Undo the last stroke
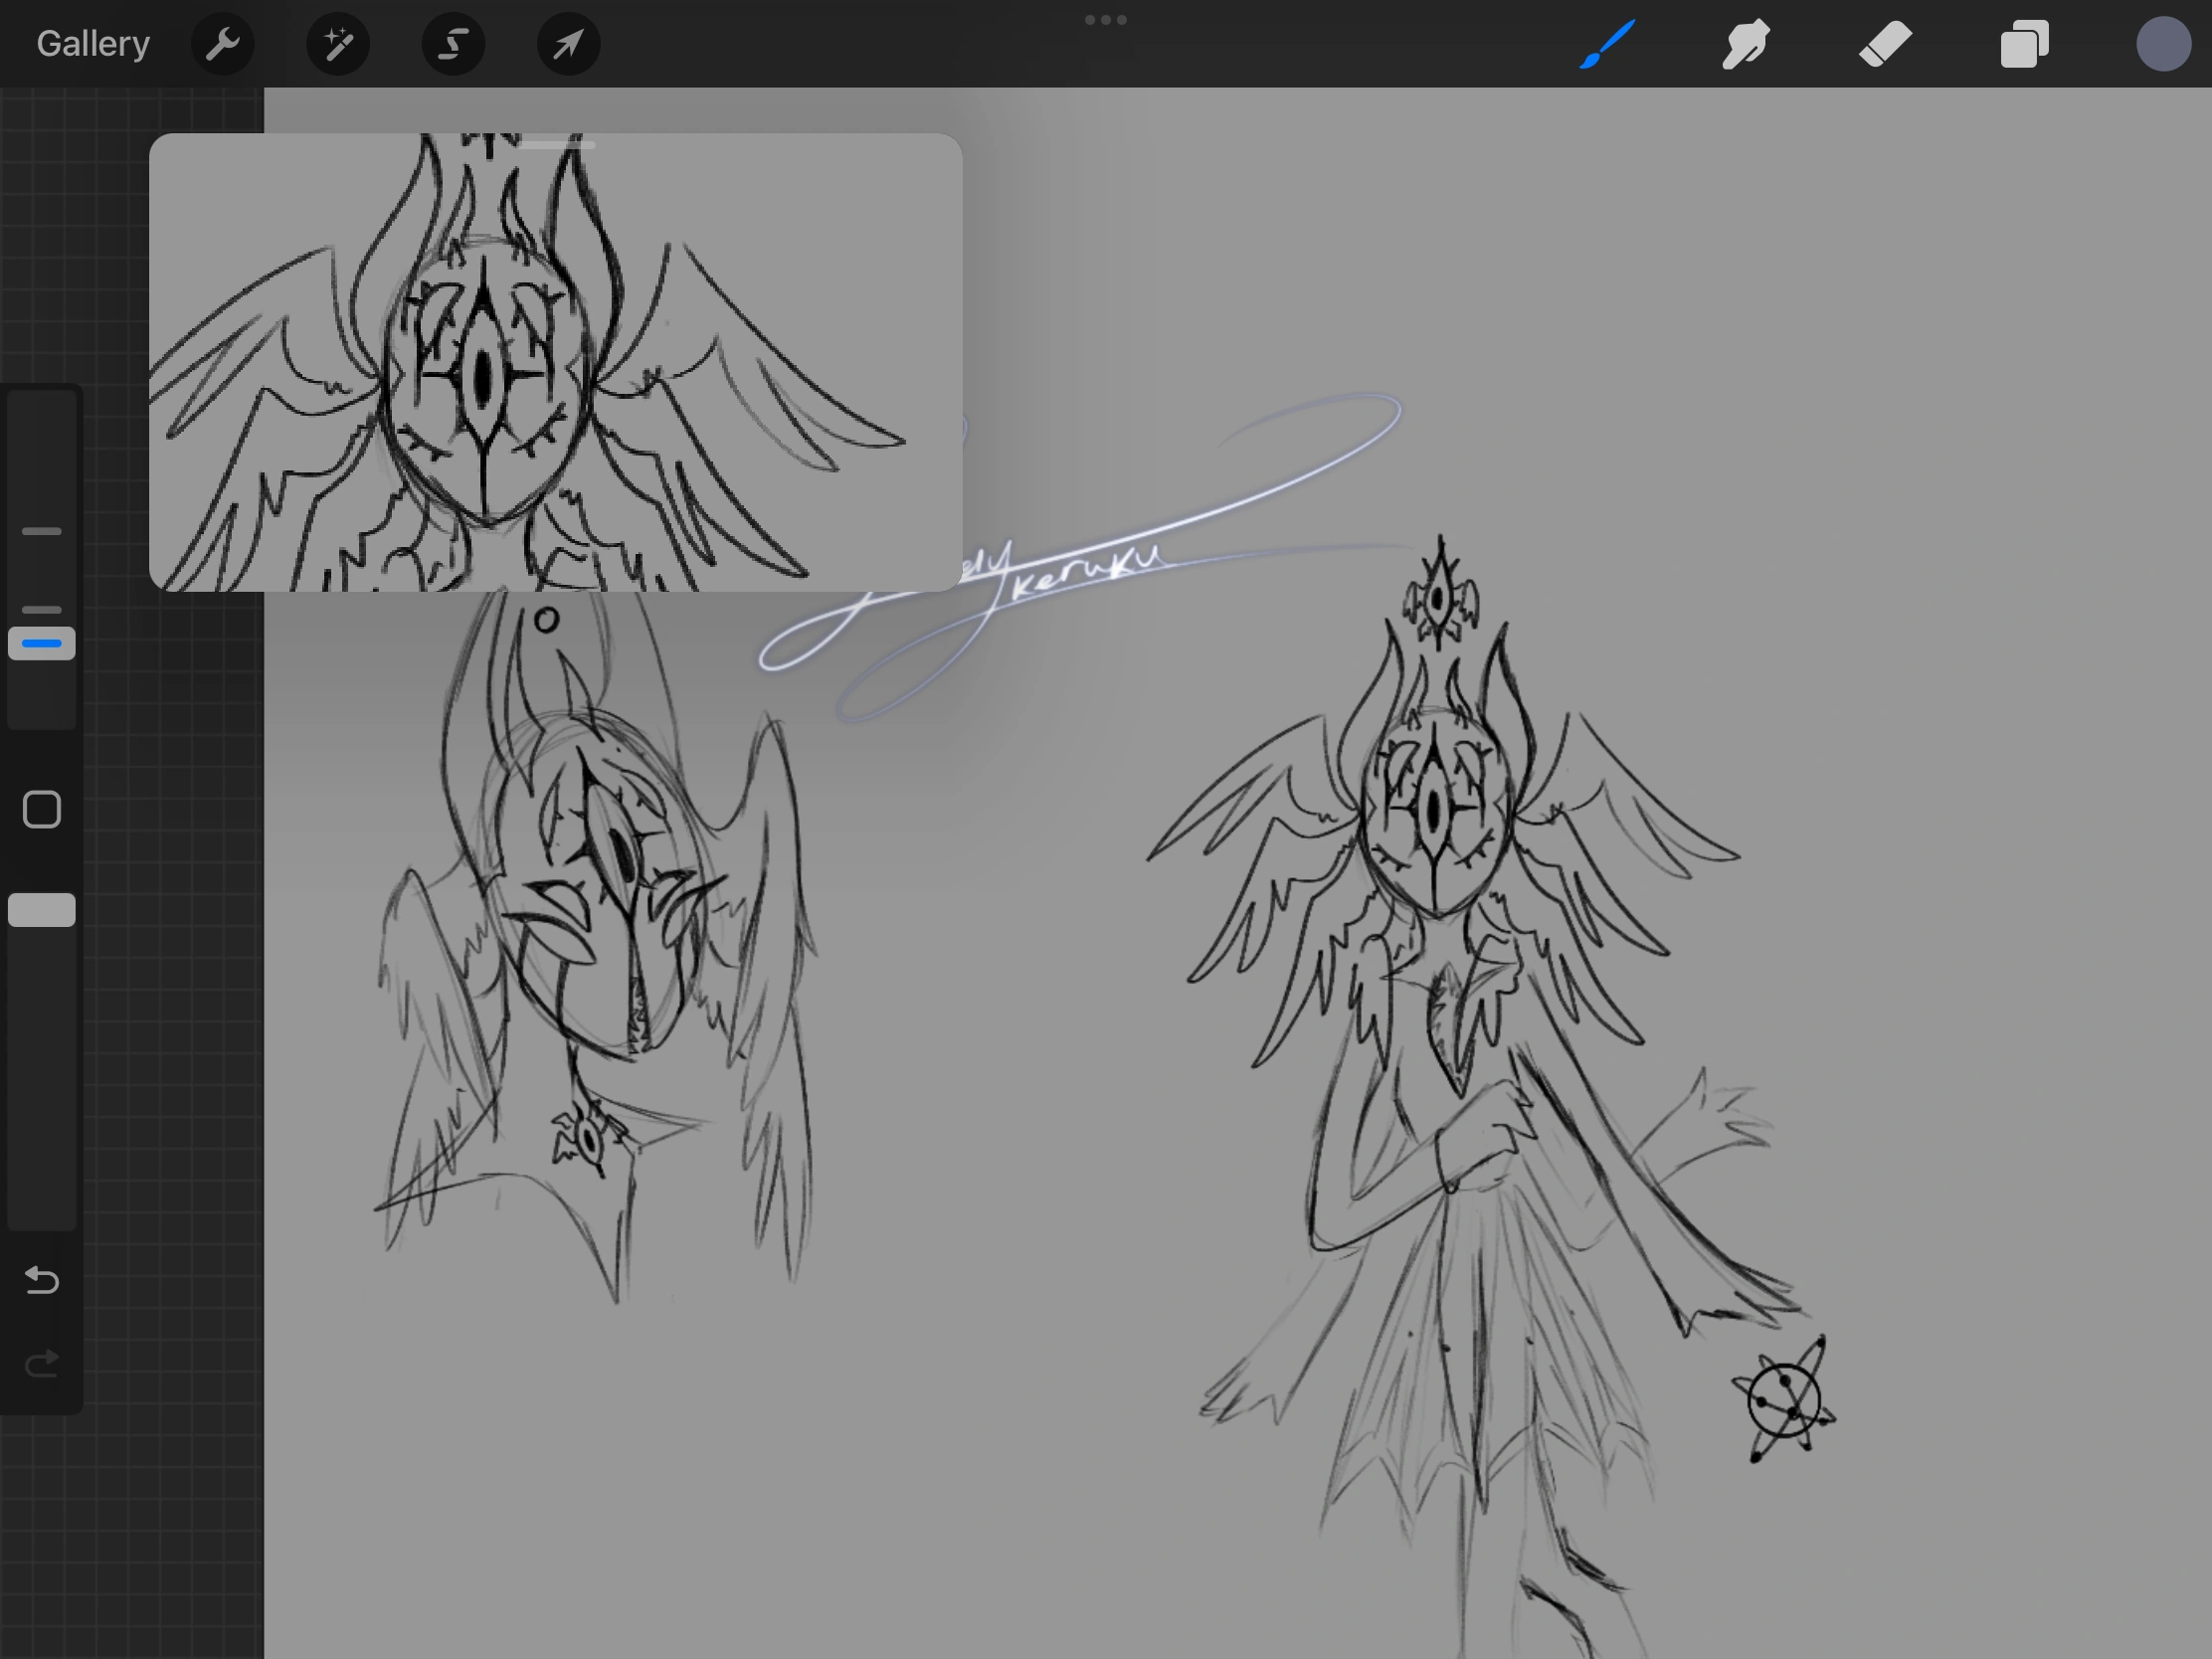2212x1659 pixels. pos(41,1281)
